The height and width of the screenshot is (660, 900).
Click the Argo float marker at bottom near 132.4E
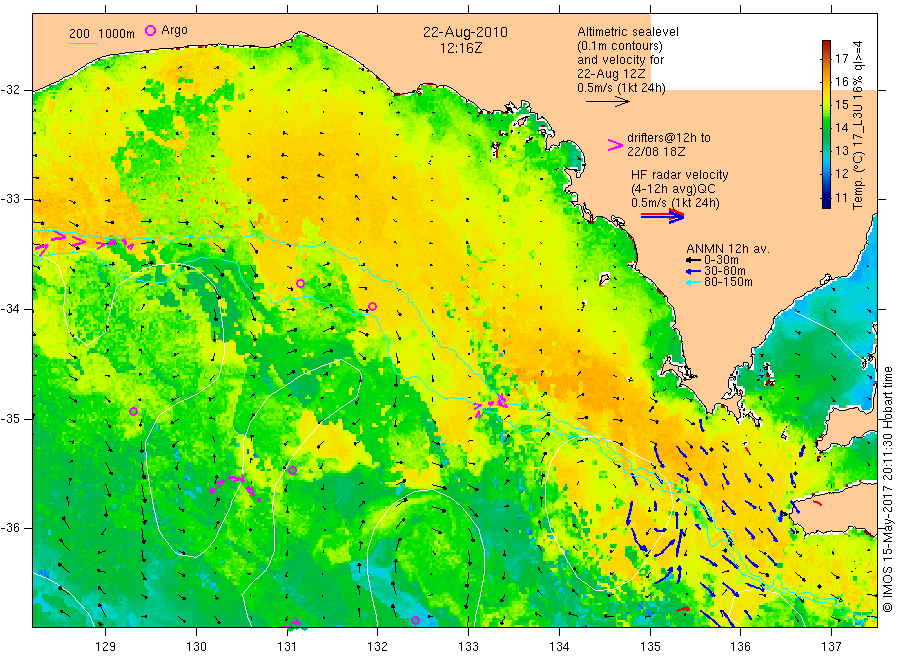tap(416, 620)
